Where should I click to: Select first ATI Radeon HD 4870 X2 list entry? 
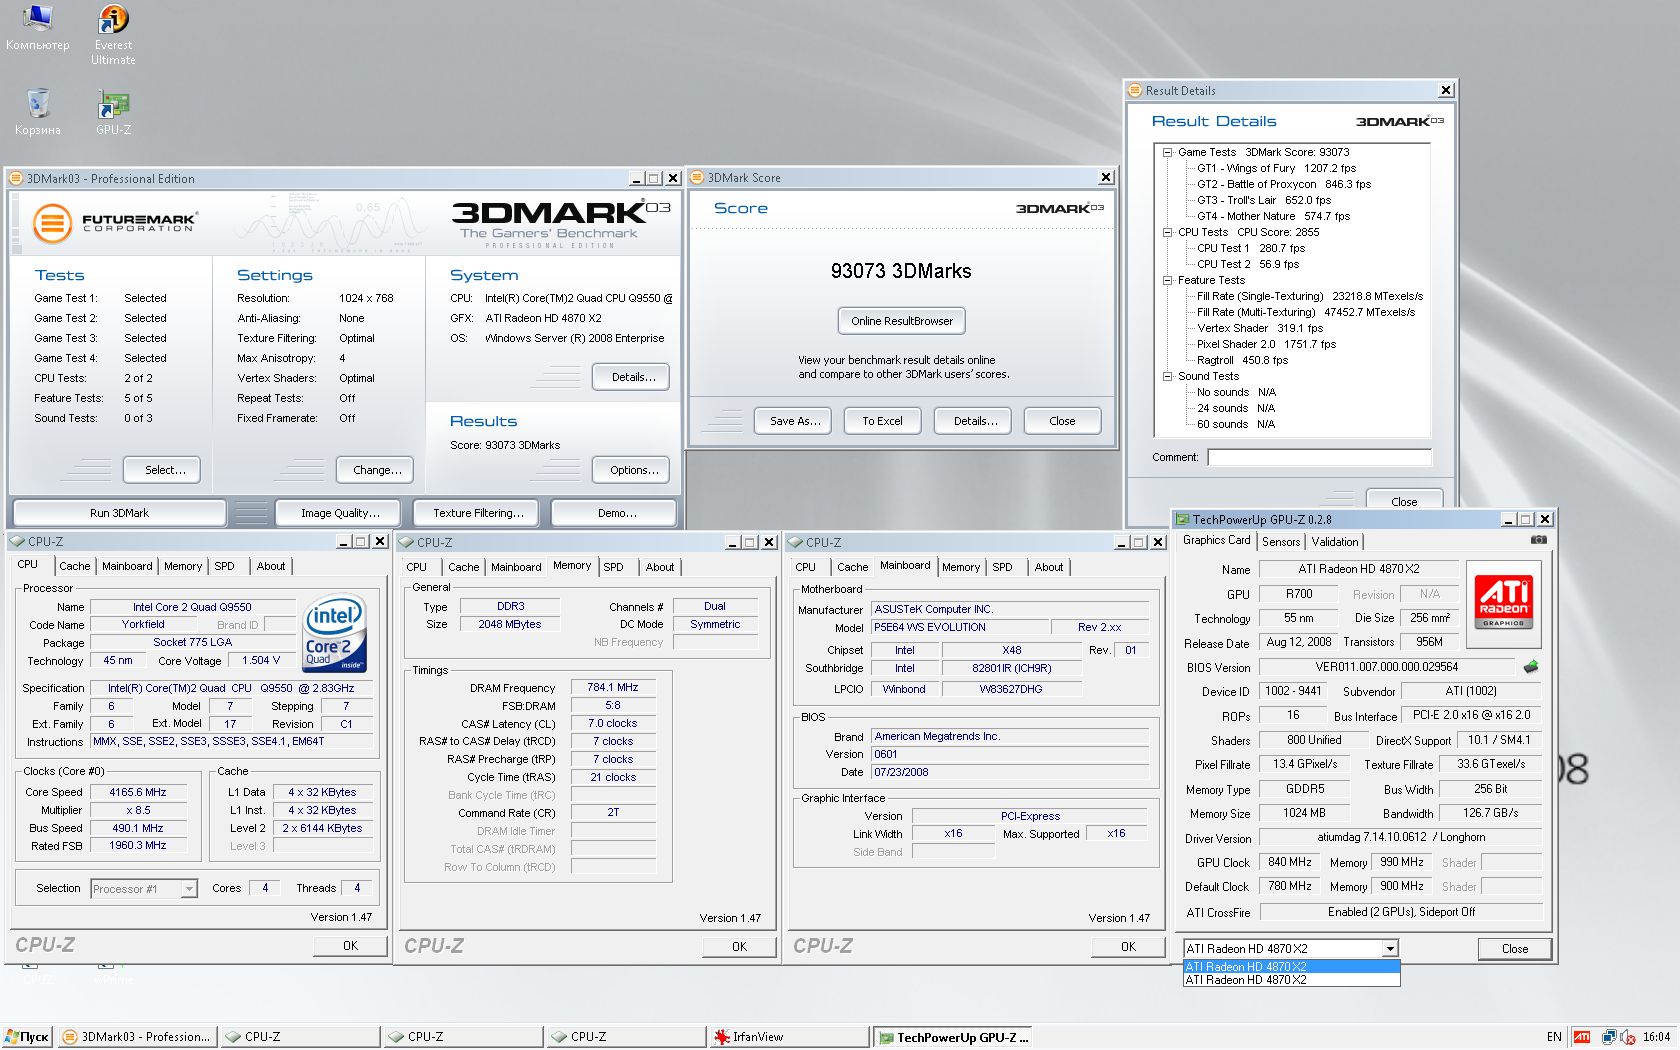[1291, 967]
